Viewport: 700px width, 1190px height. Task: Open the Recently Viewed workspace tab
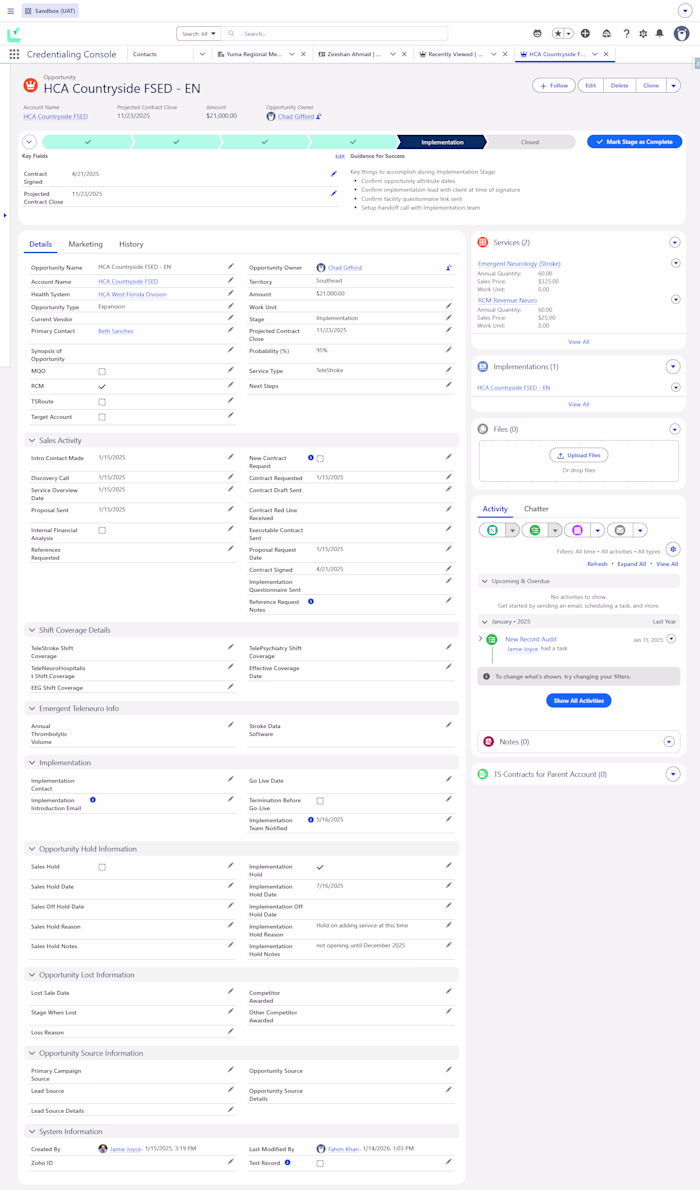click(x=455, y=55)
